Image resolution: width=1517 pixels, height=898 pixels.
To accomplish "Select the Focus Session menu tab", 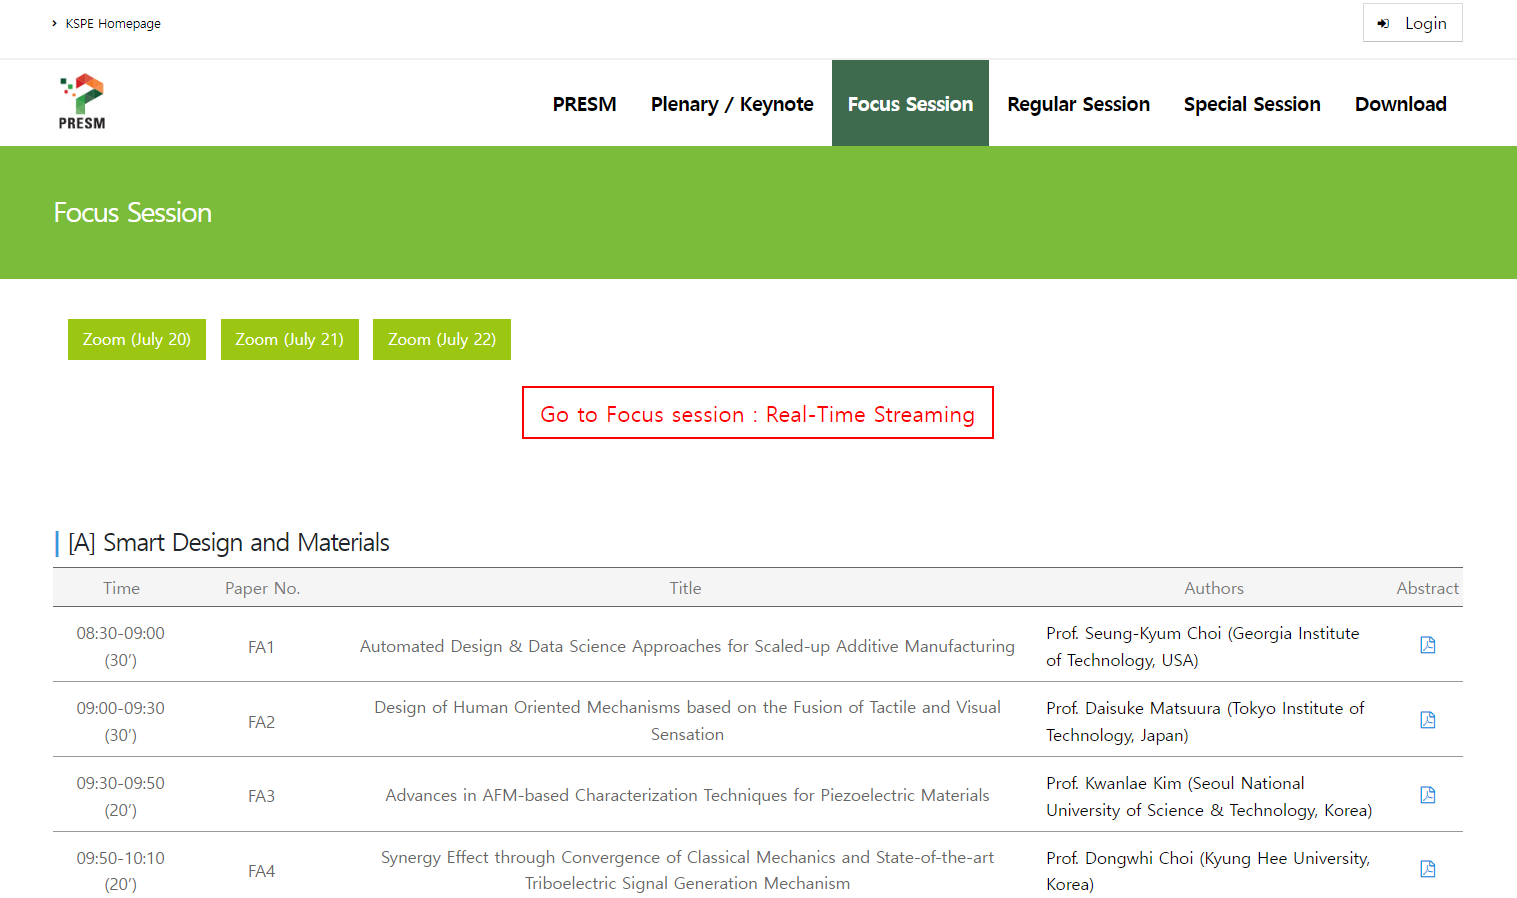I will [910, 104].
